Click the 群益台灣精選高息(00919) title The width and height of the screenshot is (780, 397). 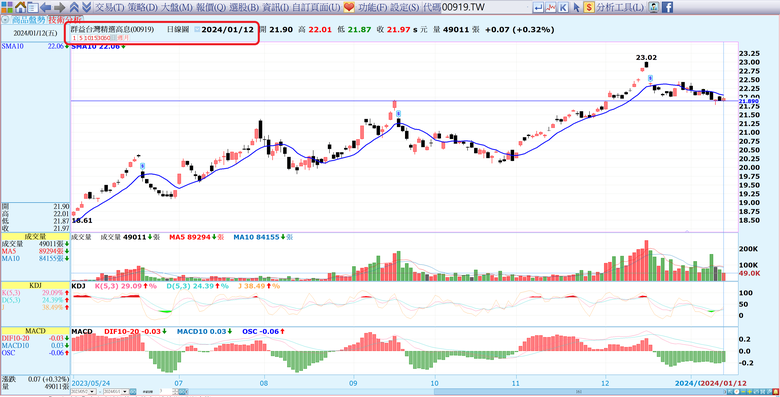112,29
